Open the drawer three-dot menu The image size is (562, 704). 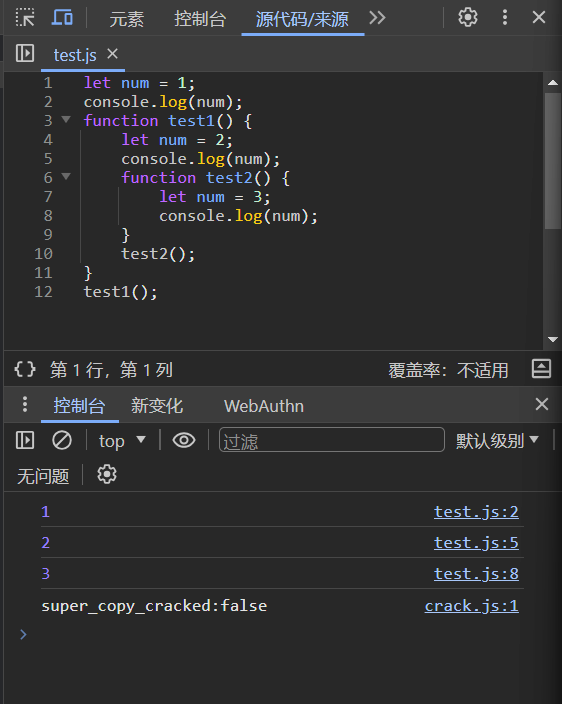pos(25,405)
